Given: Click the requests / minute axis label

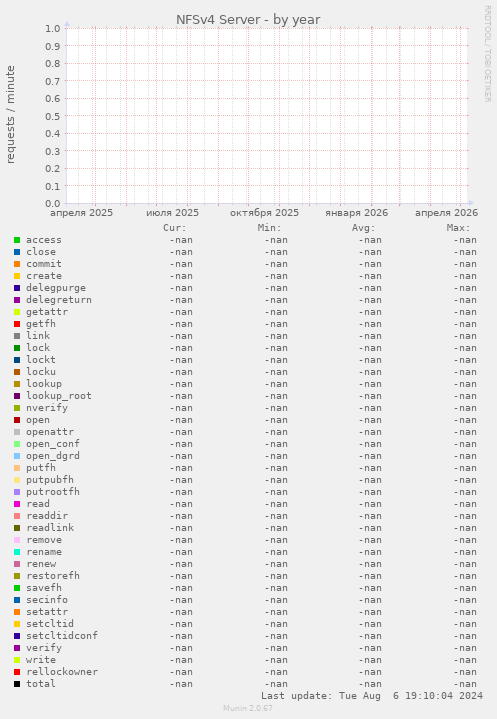Looking at the screenshot, I should (x=11, y=115).
